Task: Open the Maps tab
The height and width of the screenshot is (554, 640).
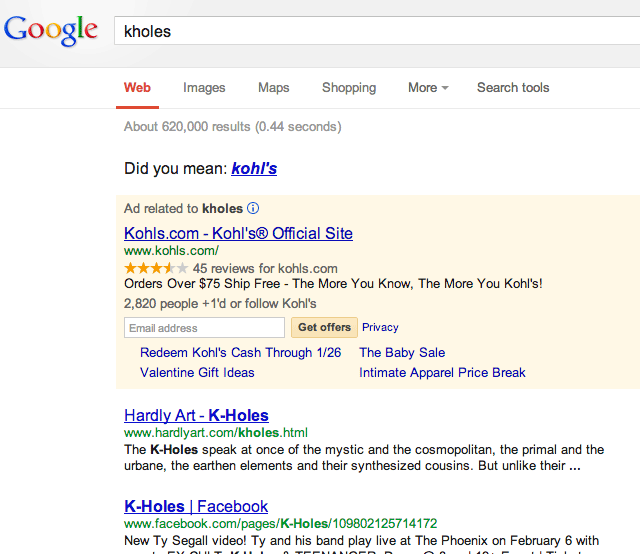Action: [273, 87]
